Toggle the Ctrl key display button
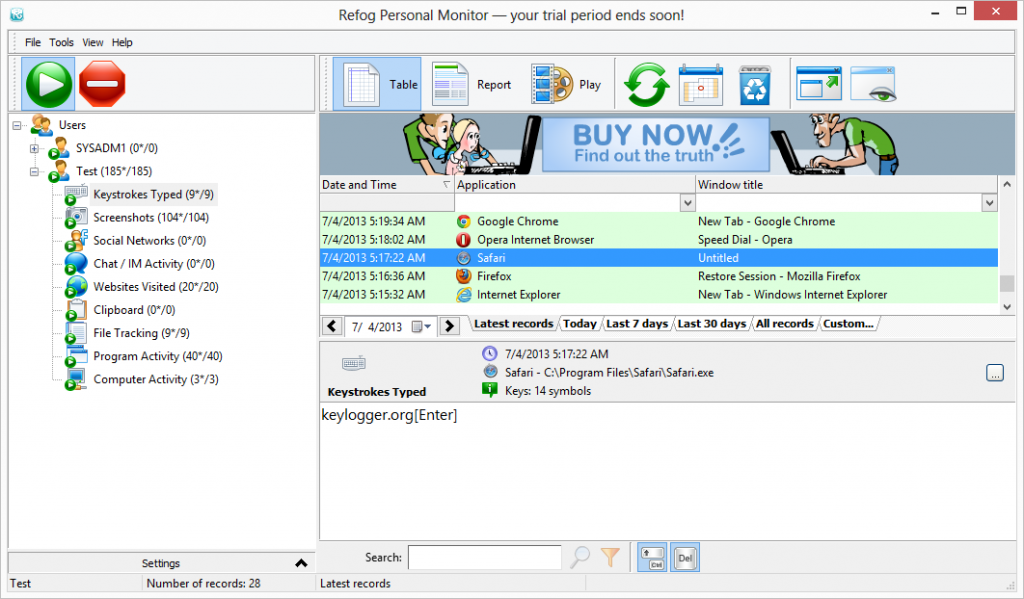 tap(652, 558)
